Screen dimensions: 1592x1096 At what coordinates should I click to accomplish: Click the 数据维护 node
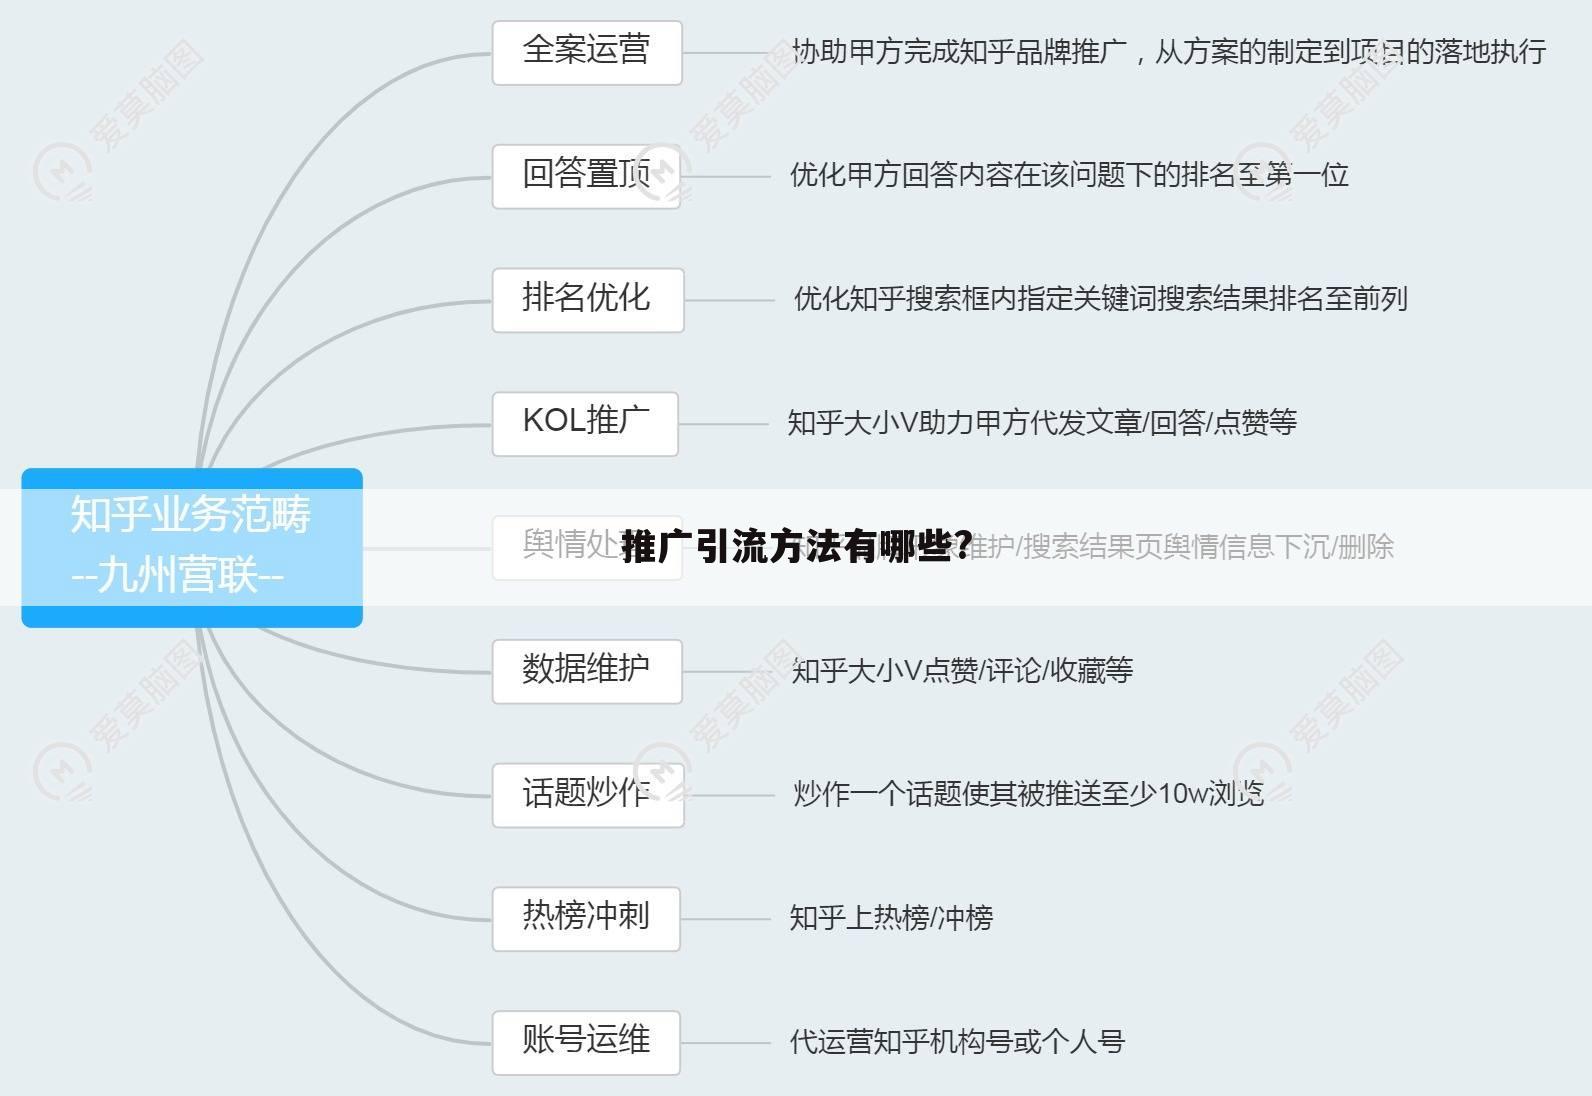click(x=587, y=671)
